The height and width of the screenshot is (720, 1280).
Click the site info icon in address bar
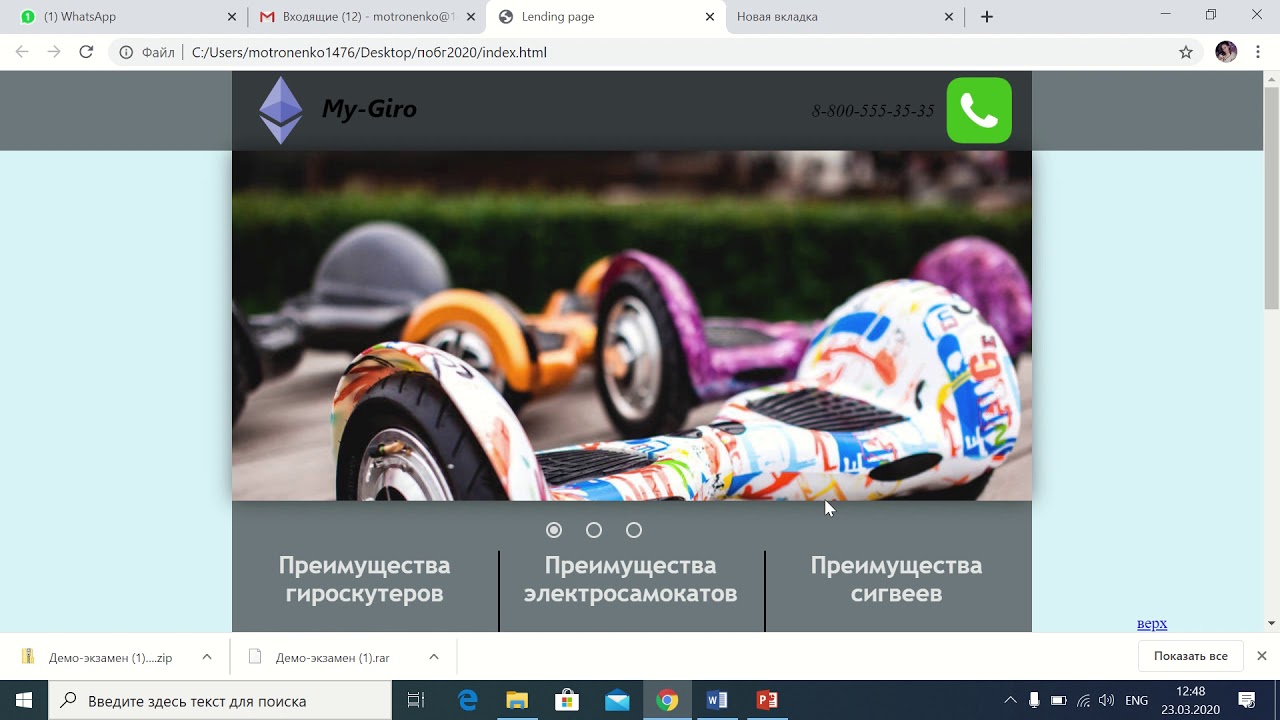coord(126,52)
